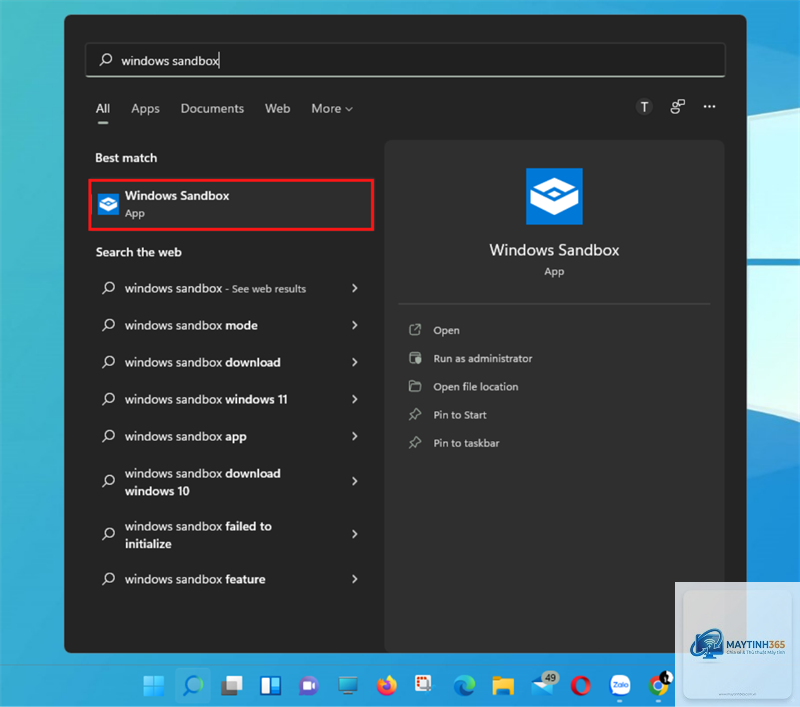The image size is (800, 707).
Task: Select Pin to Start
Action: point(460,415)
